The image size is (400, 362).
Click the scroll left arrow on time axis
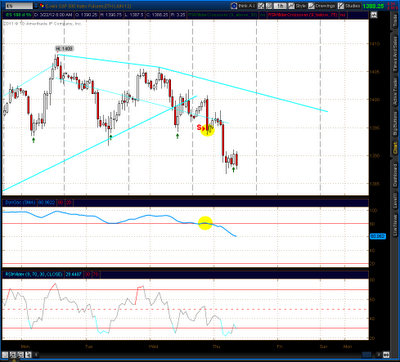[36, 354]
